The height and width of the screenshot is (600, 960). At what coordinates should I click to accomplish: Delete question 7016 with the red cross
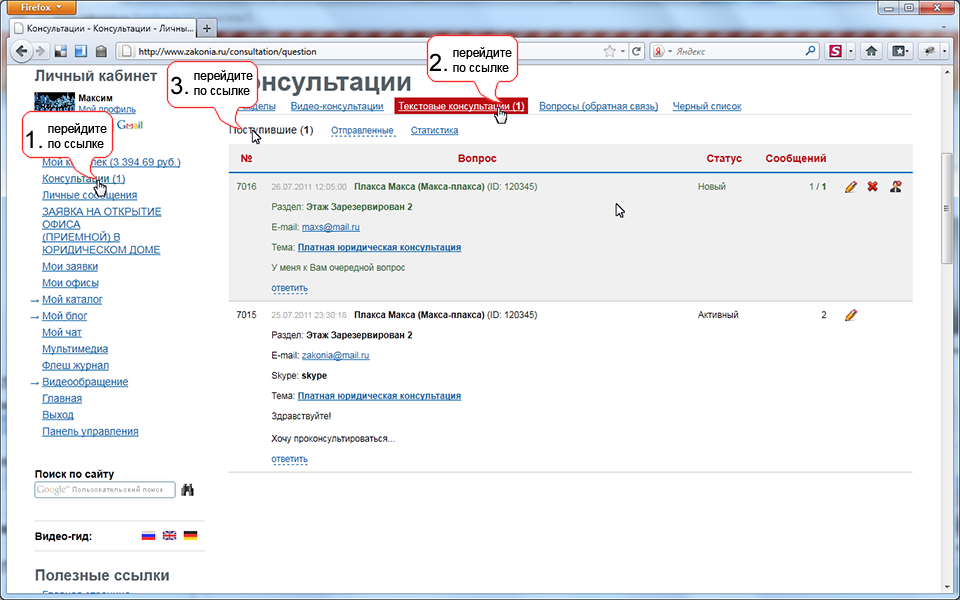click(873, 187)
